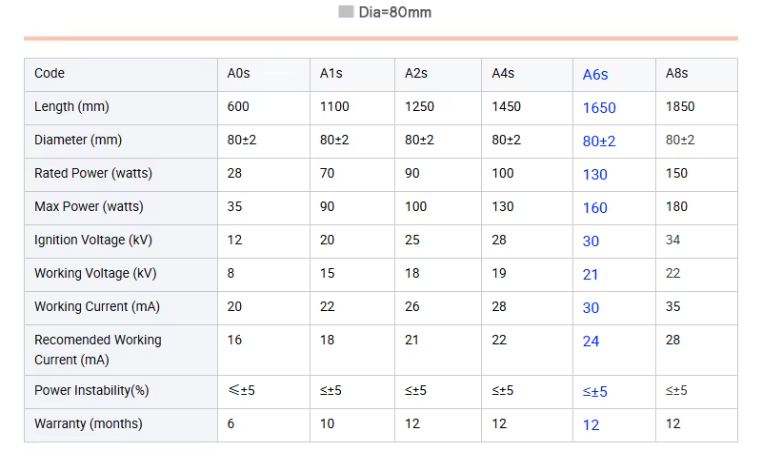Click the blue 21 working voltage value
The image size is (759, 457).
click(591, 274)
